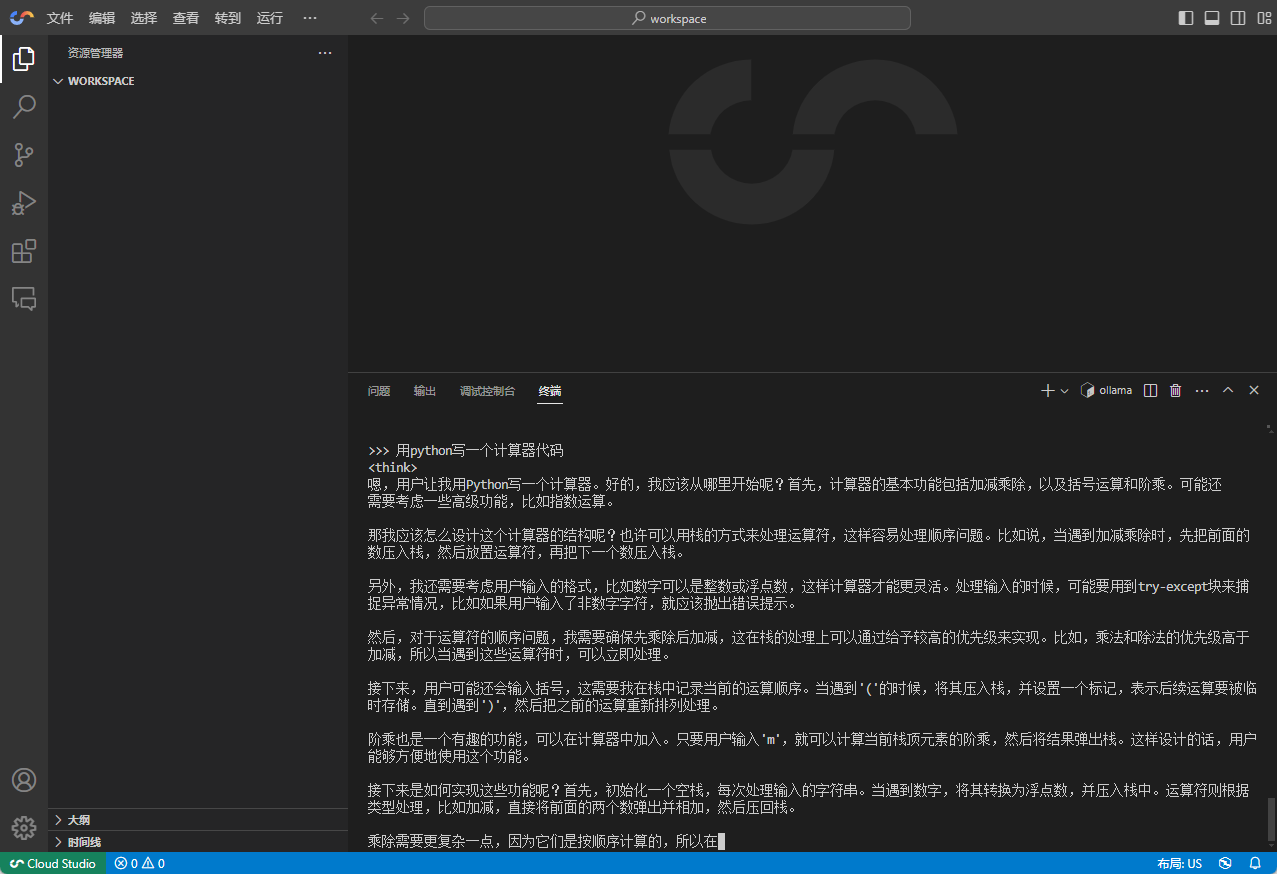Toggle the panel visibility
The width and height of the screenshot is (1277, 874).
click(1212, 17)
